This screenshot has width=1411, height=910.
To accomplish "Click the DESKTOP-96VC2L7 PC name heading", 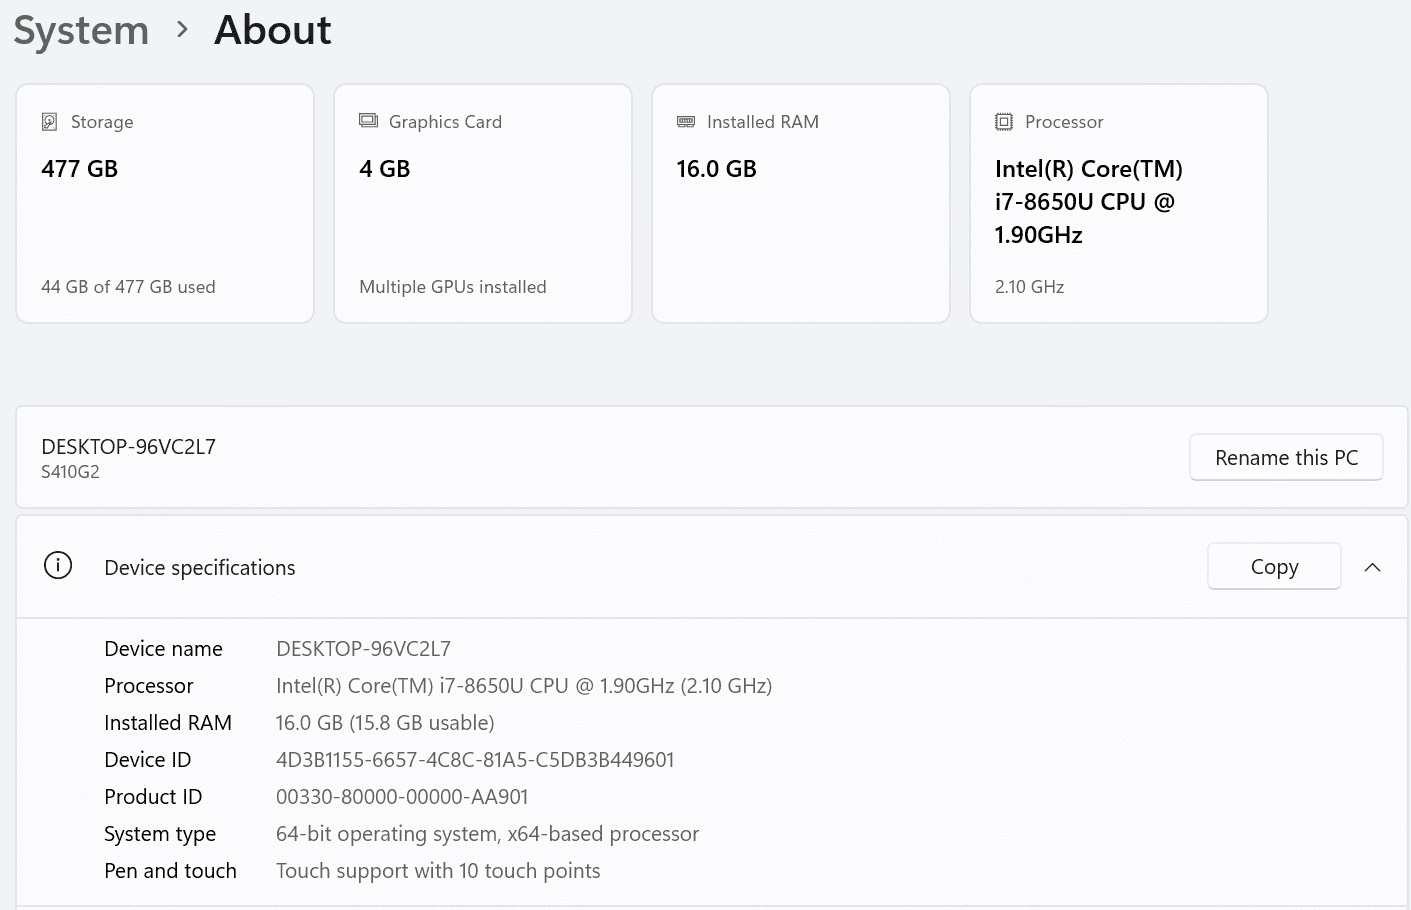I will pos(128,447).
